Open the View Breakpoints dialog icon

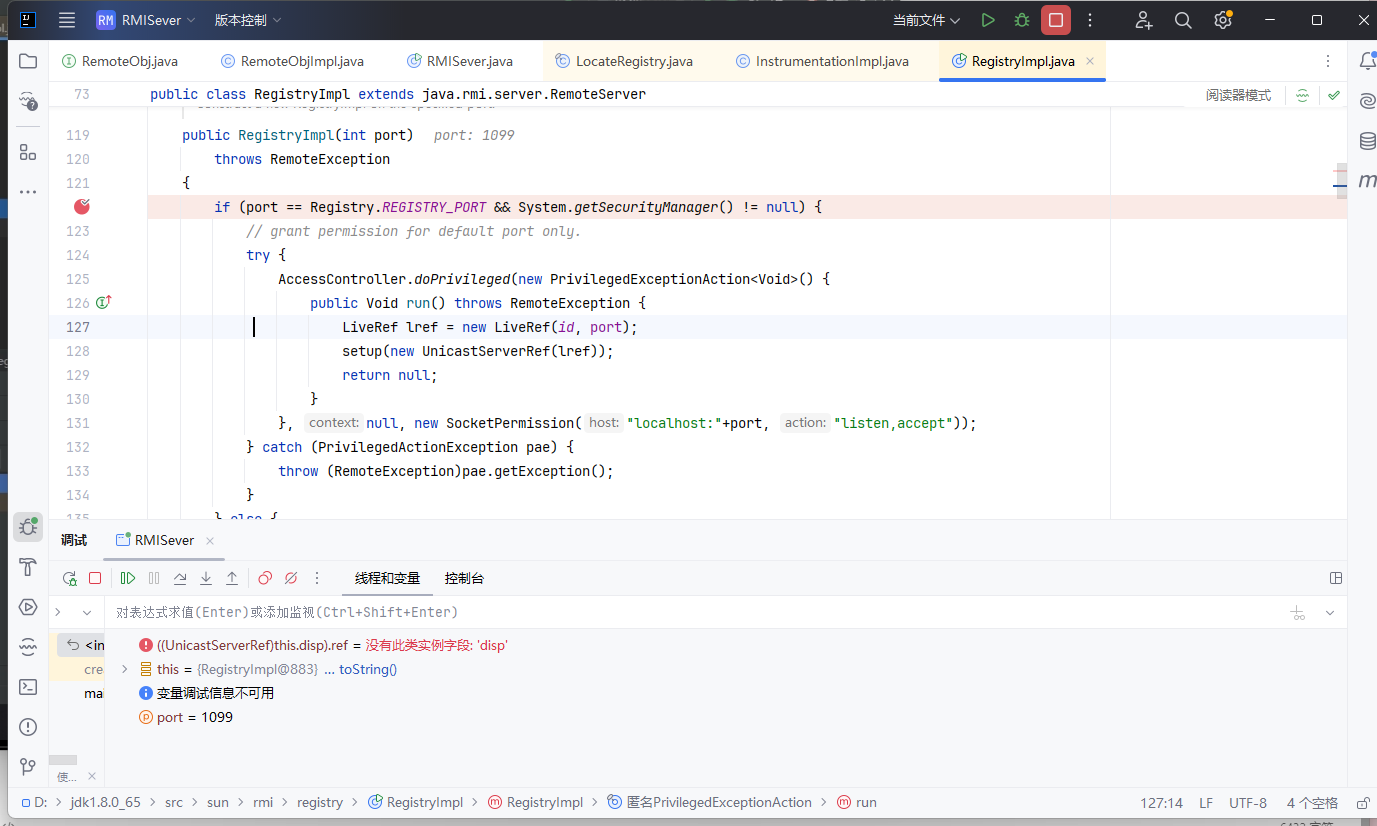(x=265, y=578)
